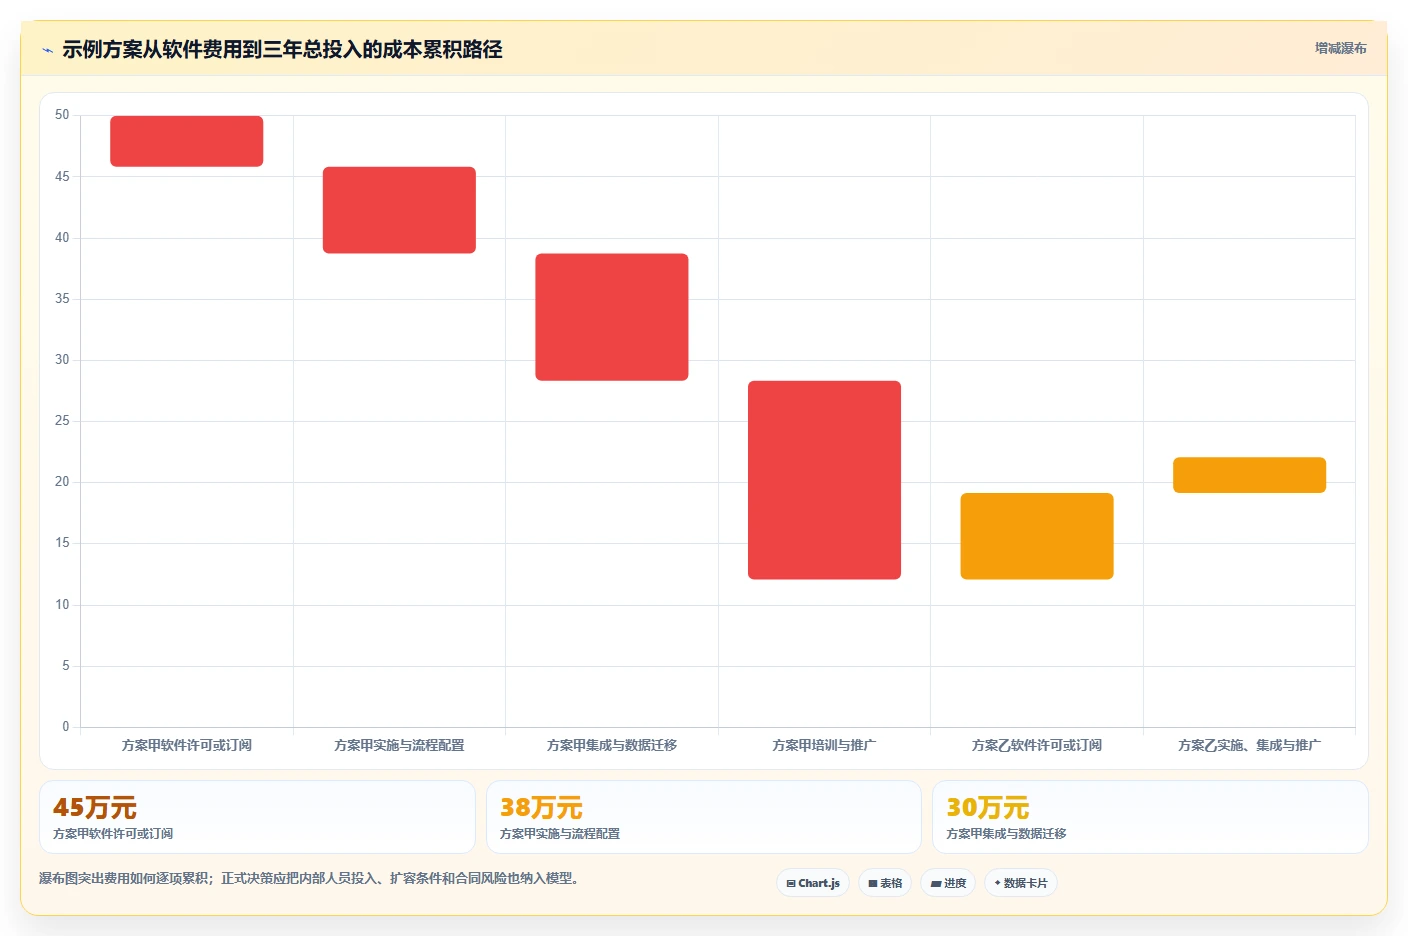This screenshot has width=1408, height=936.
Task: Click the footer note starting with 瀑布图突出费用
Action: coord(310,878)
